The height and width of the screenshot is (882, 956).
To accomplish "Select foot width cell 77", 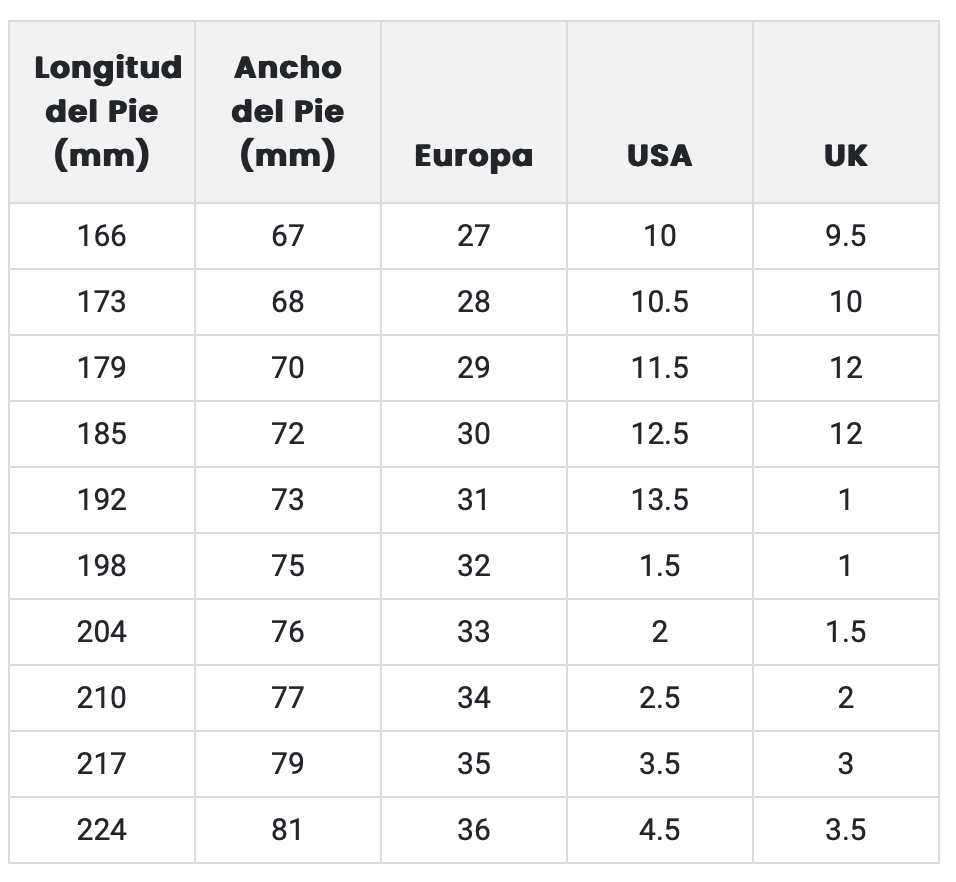I will [x=288, y=698].
